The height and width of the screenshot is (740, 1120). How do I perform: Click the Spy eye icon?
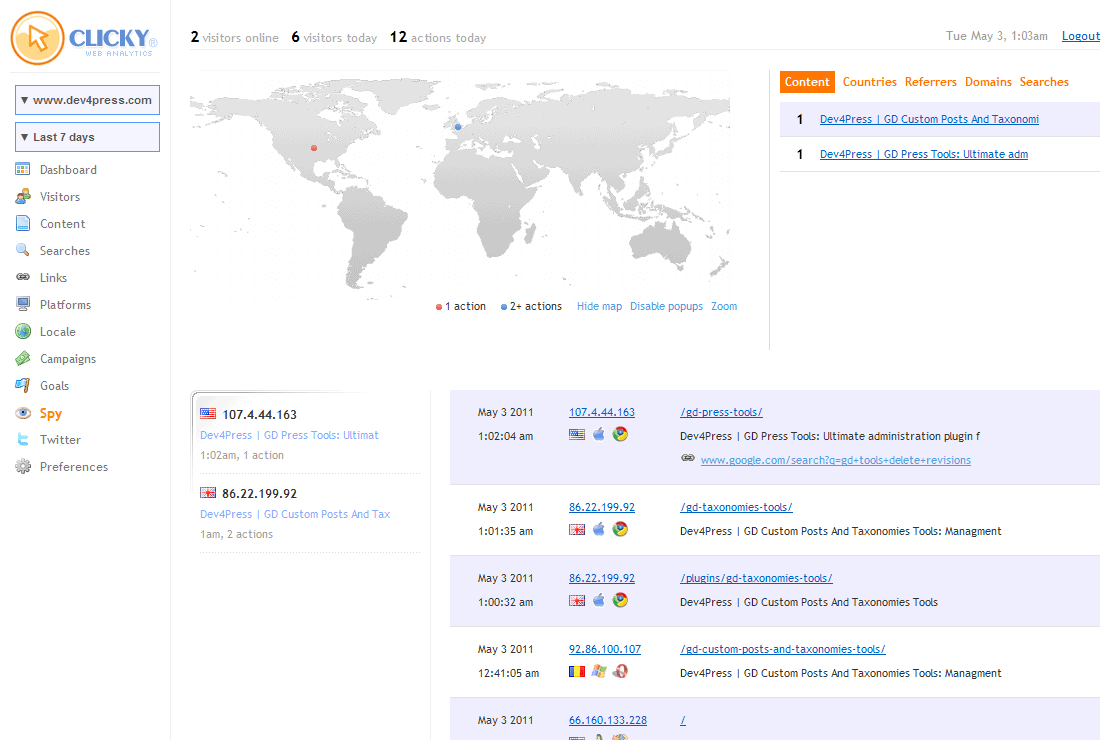click(23, 413)
